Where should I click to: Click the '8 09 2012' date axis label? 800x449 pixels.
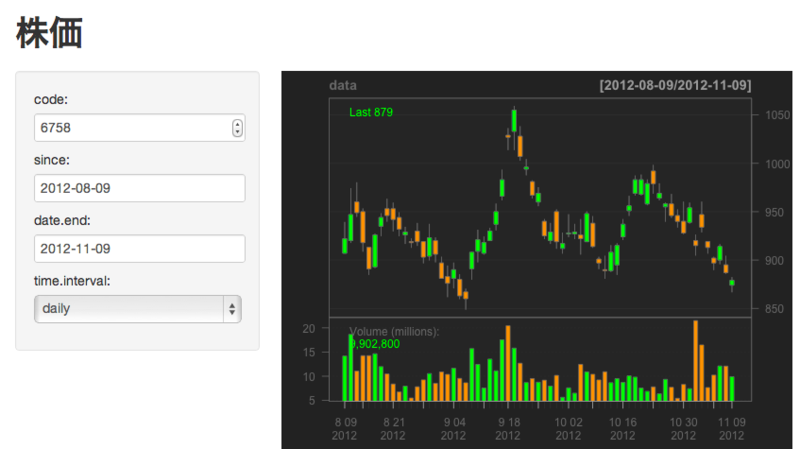coord(345,429)
